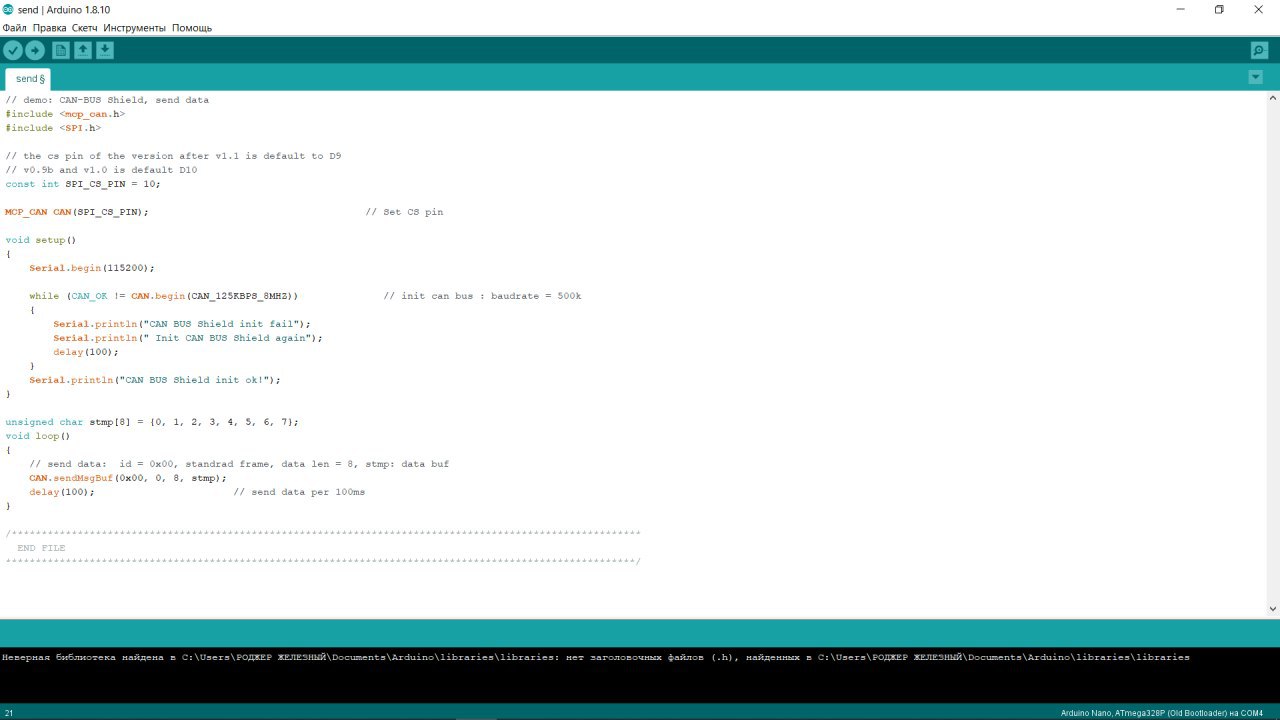Click the line "#include <mcp_can.h>"

click(65, 114)
